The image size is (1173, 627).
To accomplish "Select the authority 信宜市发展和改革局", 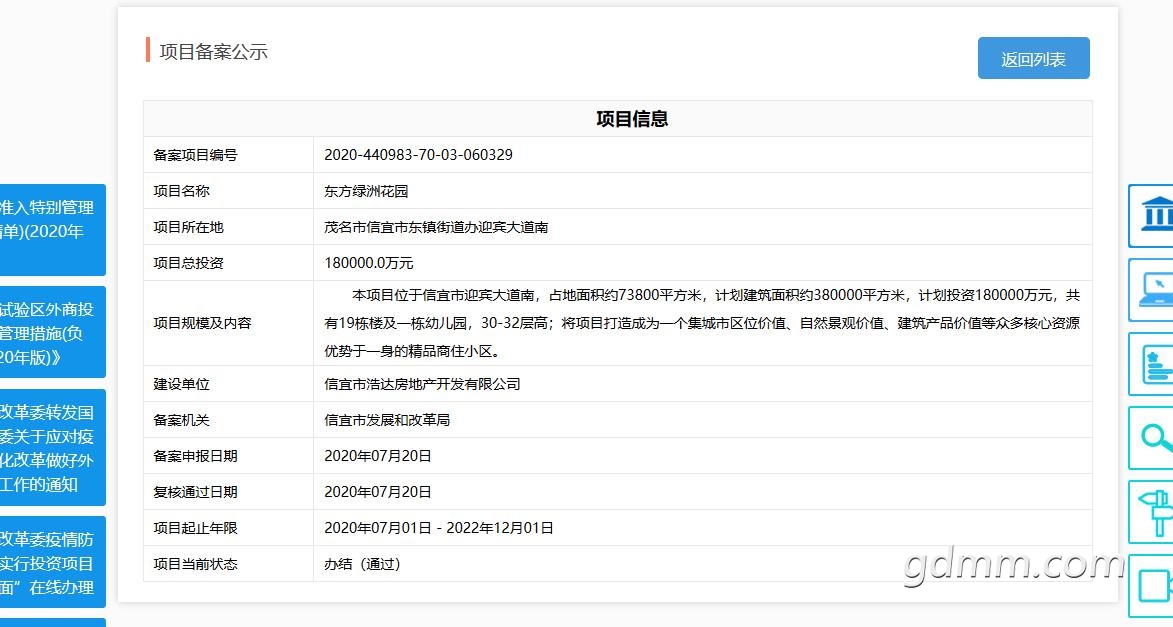I will coord(387,420).
